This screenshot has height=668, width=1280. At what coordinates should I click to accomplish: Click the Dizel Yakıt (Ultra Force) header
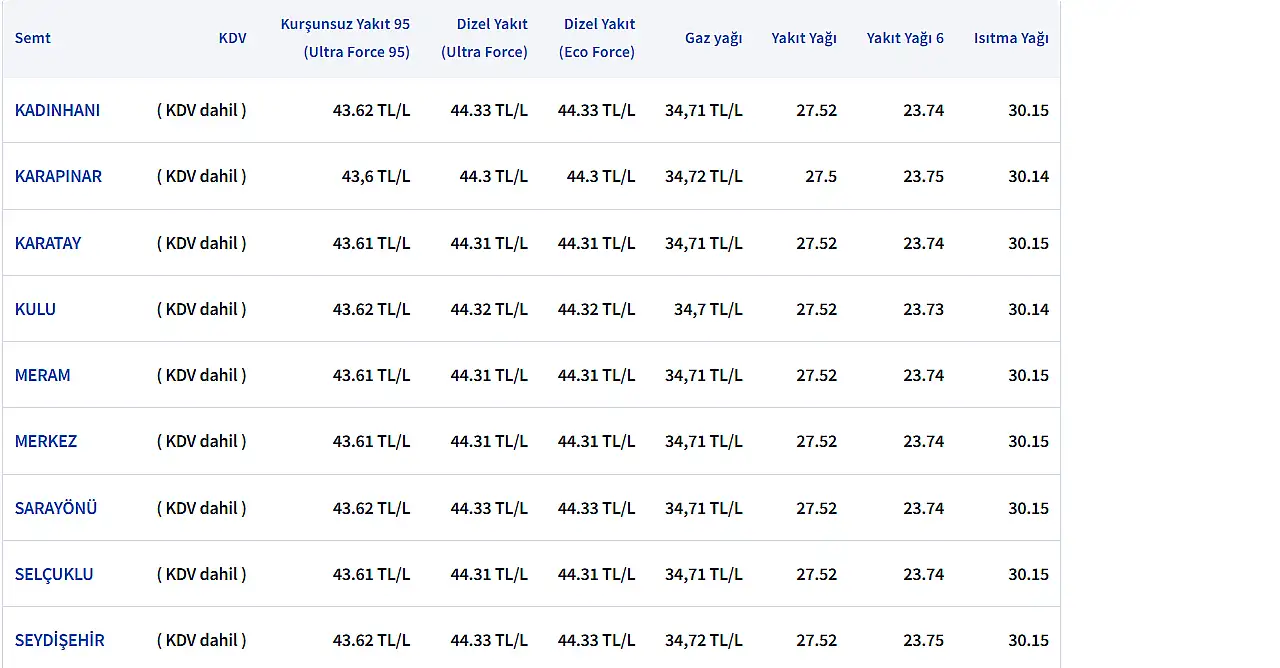pos(484,38)
